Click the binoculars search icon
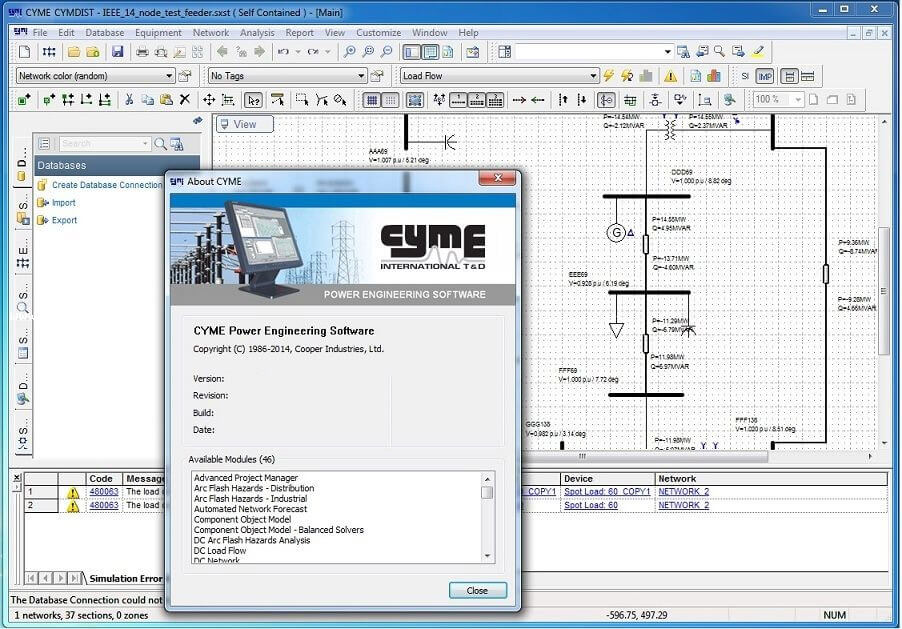 tap(683, 50)
